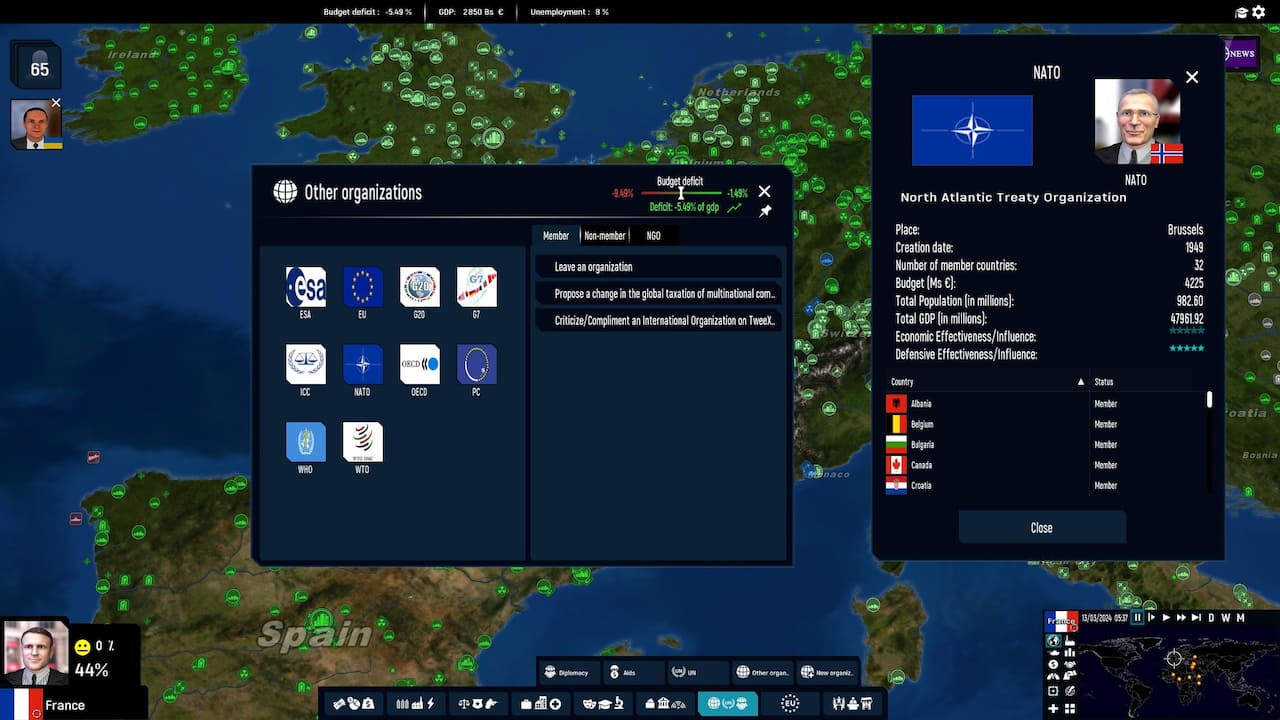The image size is (1280, 720).
Task: Open the New organization submenu
Action: tap(827, 672)
